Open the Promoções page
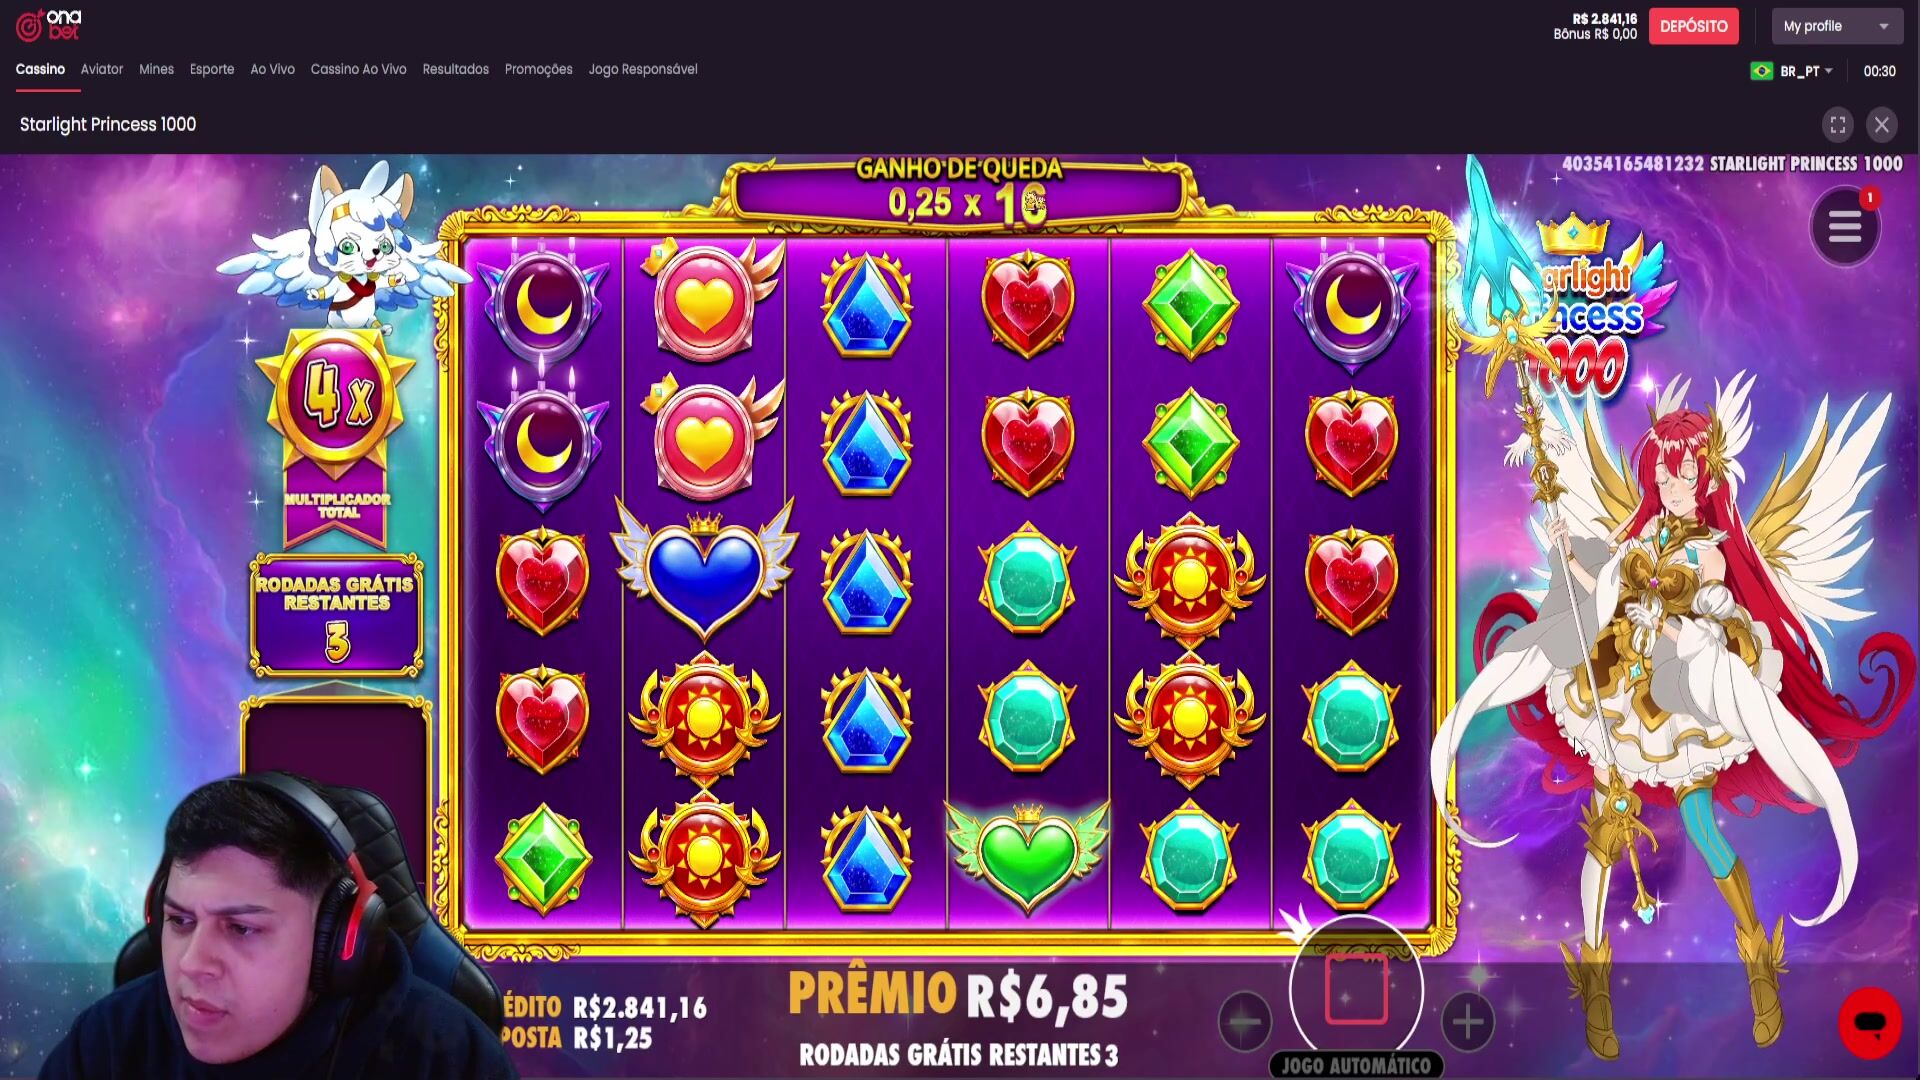Screen dimensions: 1920x1080 538,69
